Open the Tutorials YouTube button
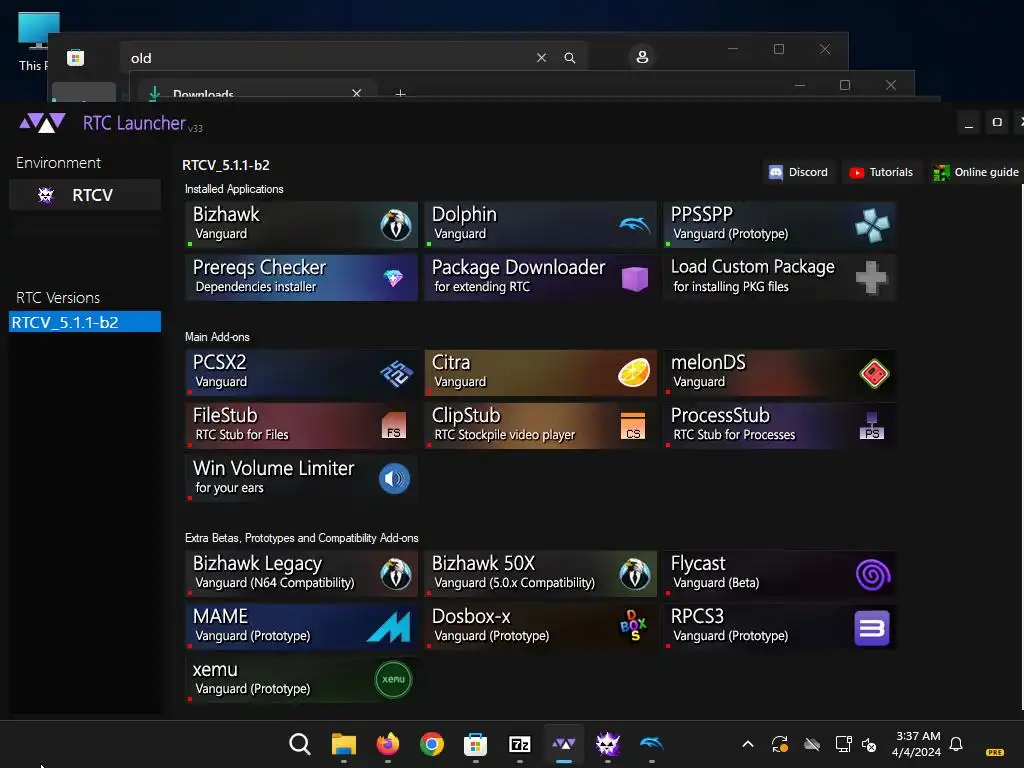 tap(882, 172)
